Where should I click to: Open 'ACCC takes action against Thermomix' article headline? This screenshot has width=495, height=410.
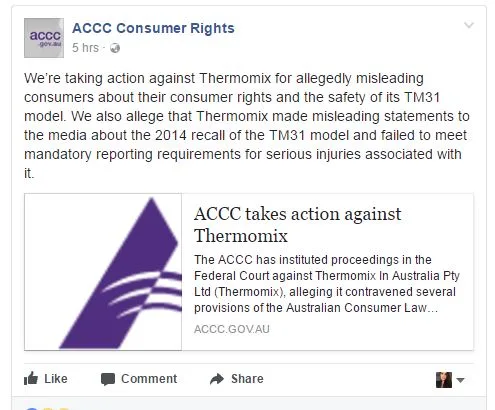[297, 225]
